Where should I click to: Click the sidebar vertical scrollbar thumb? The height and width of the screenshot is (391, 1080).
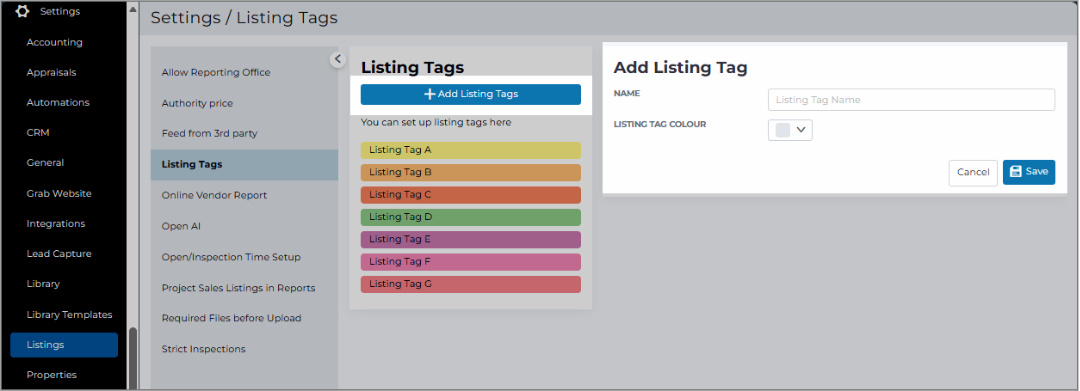(132, 358)
